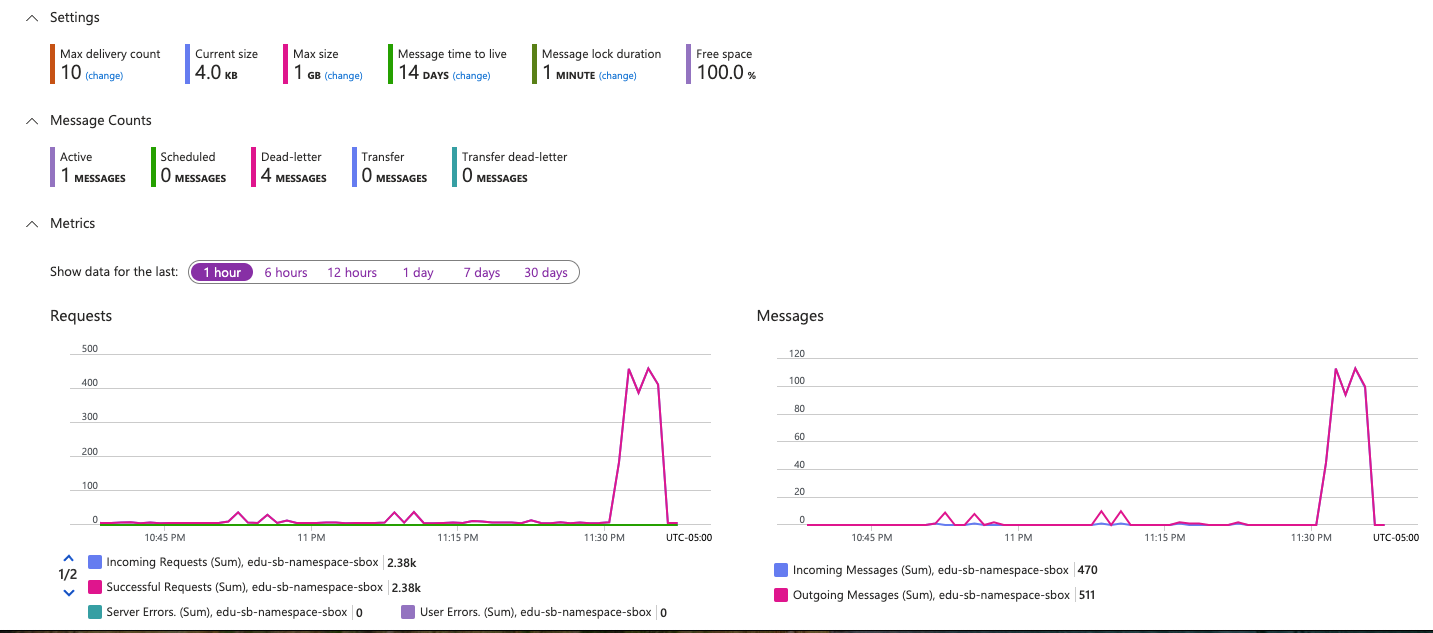The image size is (1433, 633).
Task: Click Incoming Requests legend color swatch
Action: 95,562
